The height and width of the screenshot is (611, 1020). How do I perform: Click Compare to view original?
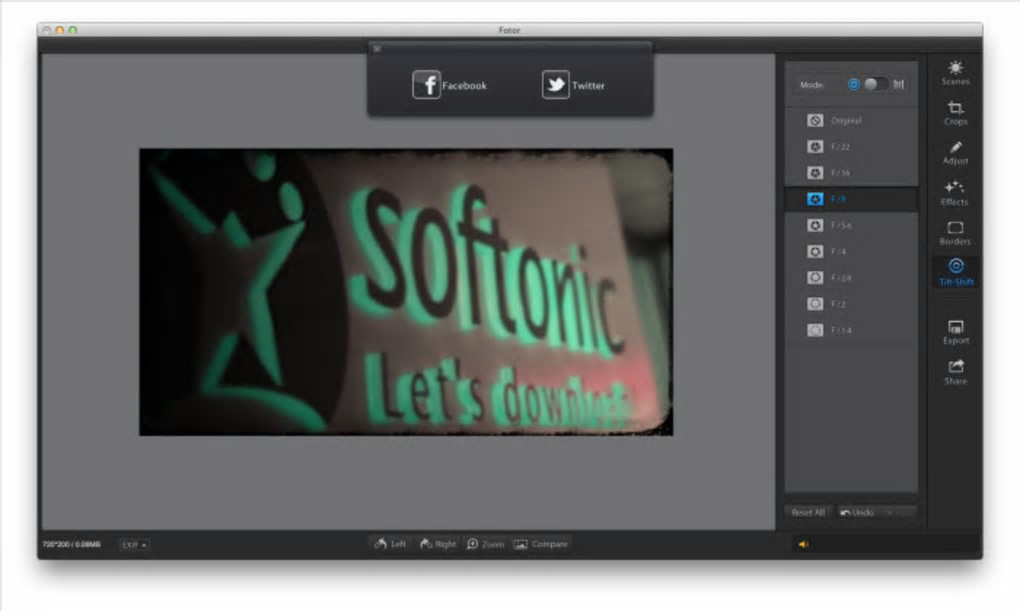click(541, 544)
